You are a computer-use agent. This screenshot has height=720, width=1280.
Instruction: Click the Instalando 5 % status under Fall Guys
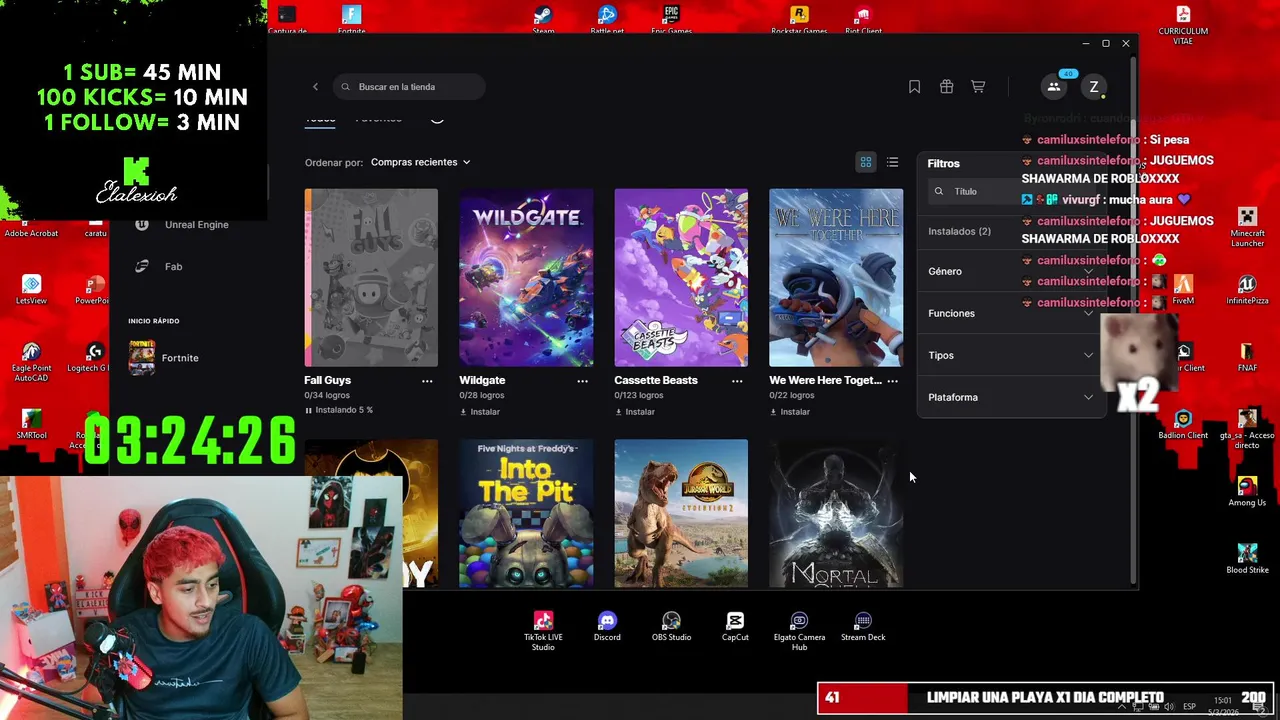pos(339,410)
